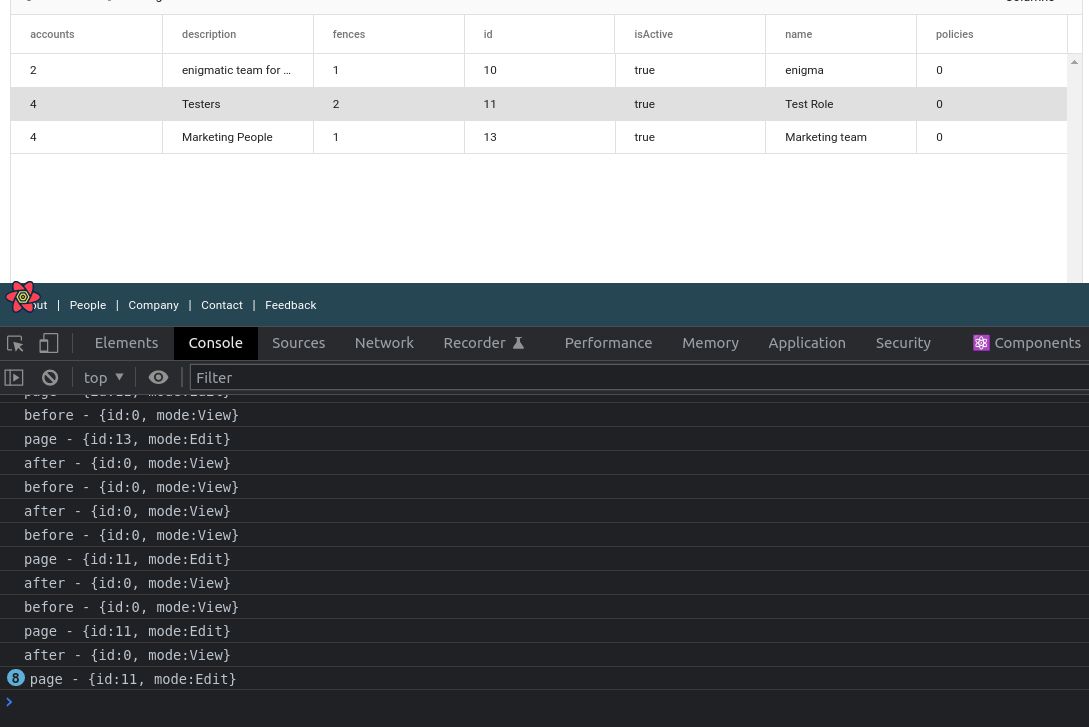The height and width of the screenshot is (727, 1089).
Task: Open the Network tab
Action: click(x=384, y=343)
